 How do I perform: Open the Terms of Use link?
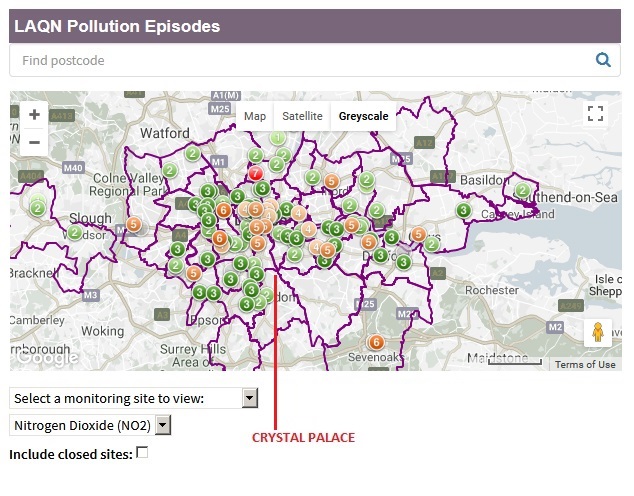[585, 364]
